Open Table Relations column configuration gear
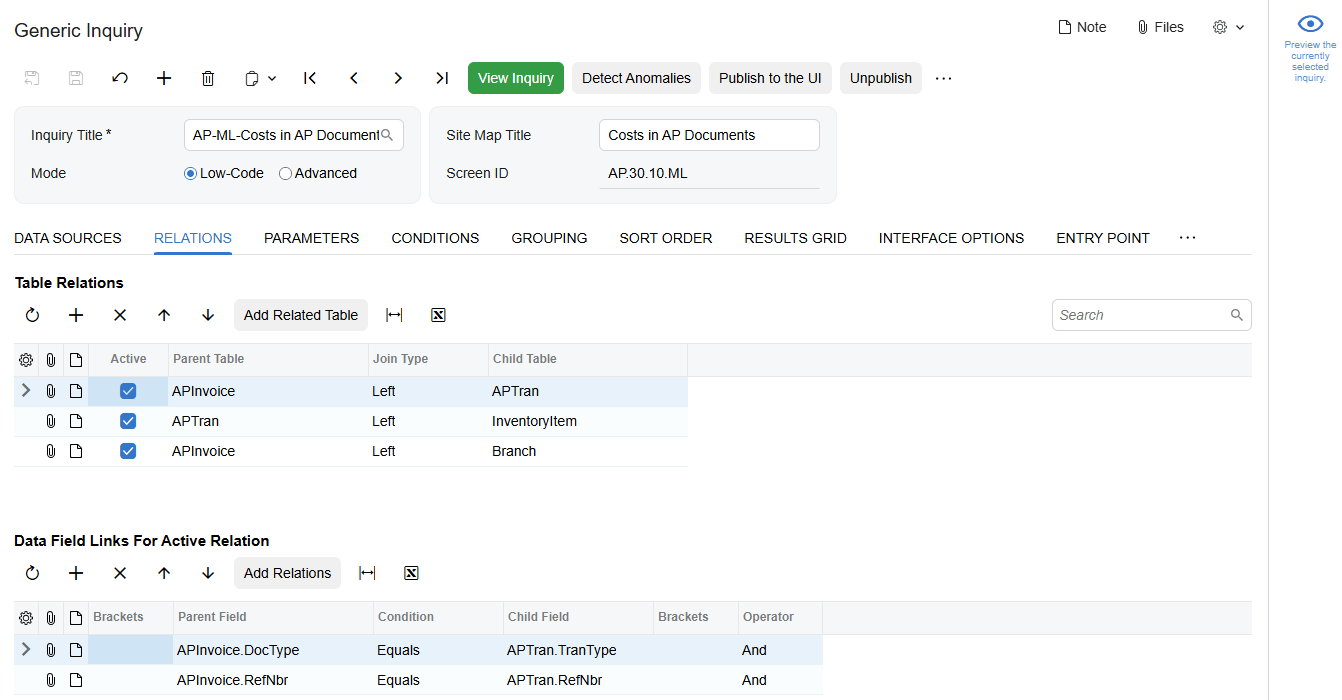 coord(26,360)
